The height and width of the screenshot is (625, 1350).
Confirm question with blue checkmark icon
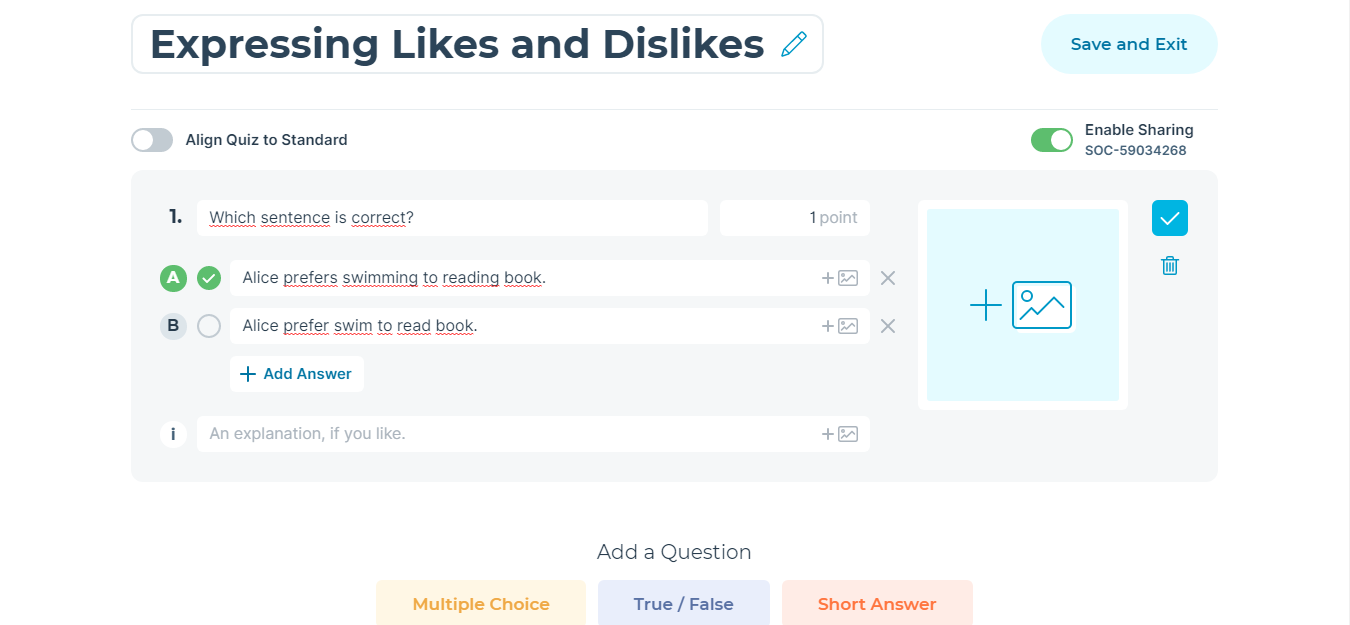pos(1170,218)
